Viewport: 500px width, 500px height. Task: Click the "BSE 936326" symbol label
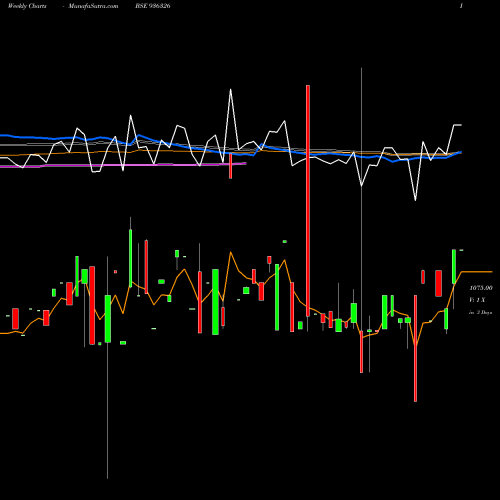pyautogui.click(x=153, y=6)
